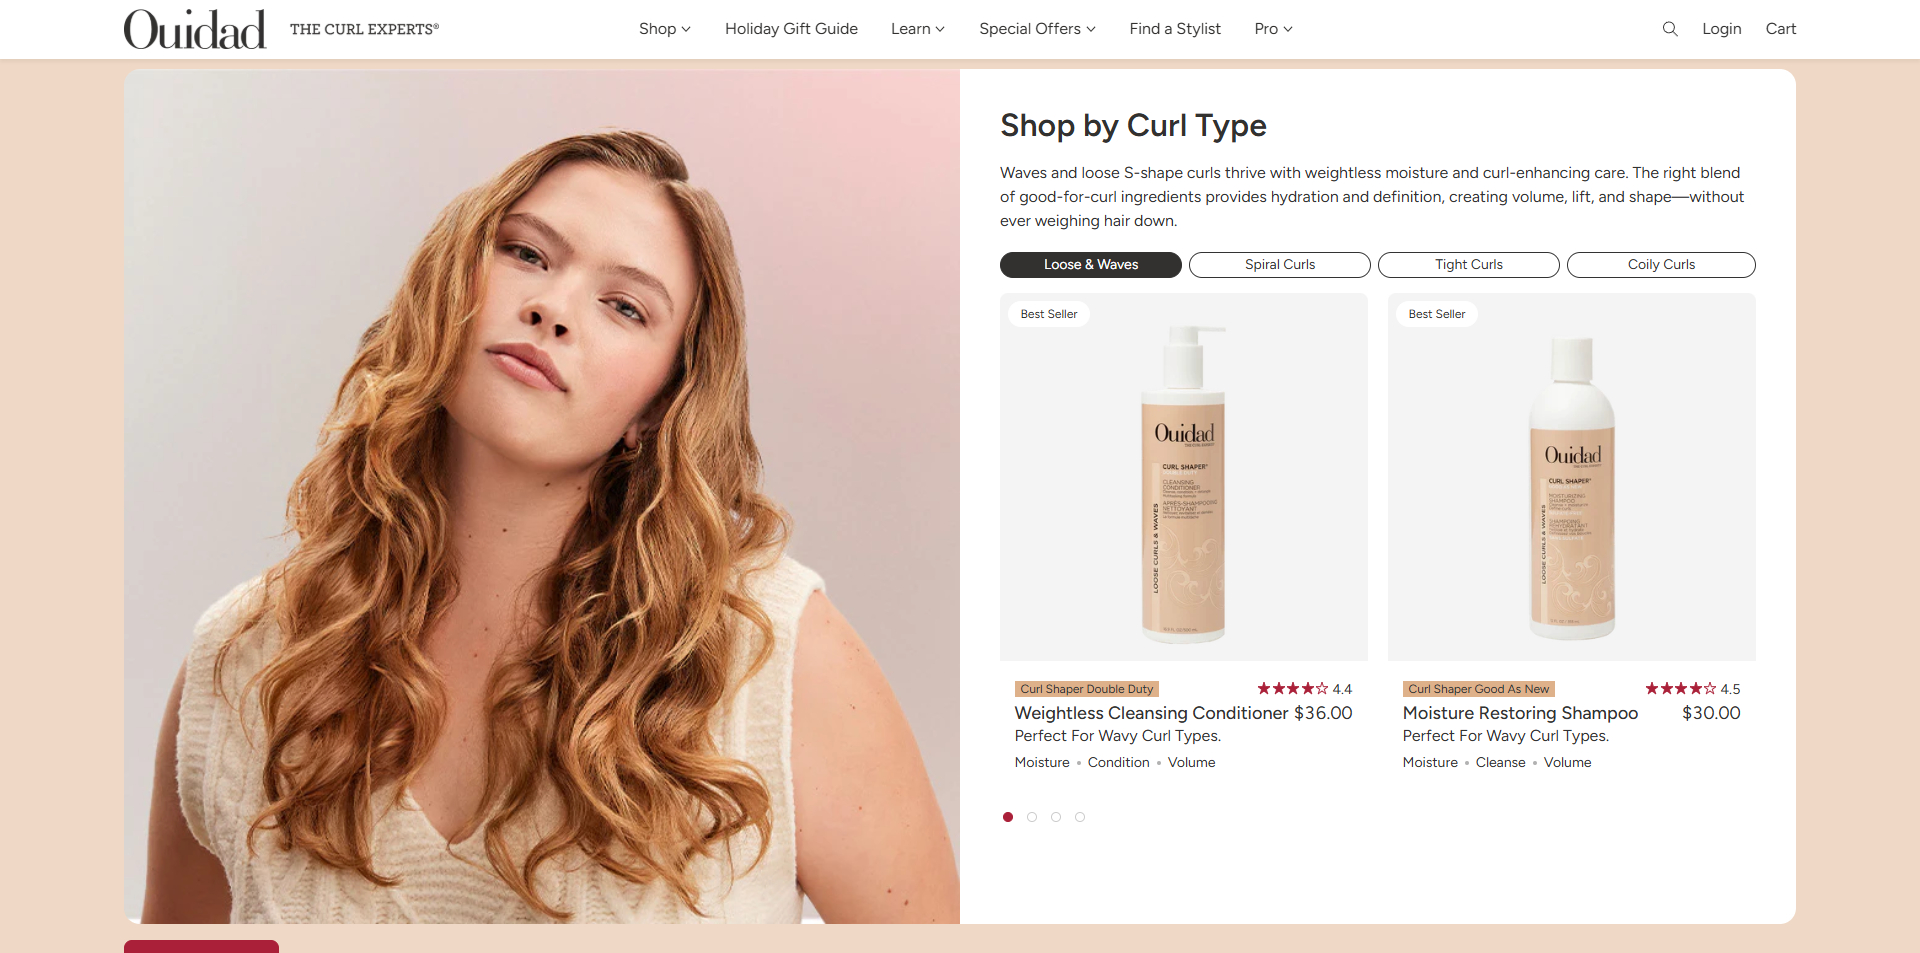The width and height of the screenshot is (1920, 953).
Task: Expand the Special Offers dropdown
Action: (1037, 29)
